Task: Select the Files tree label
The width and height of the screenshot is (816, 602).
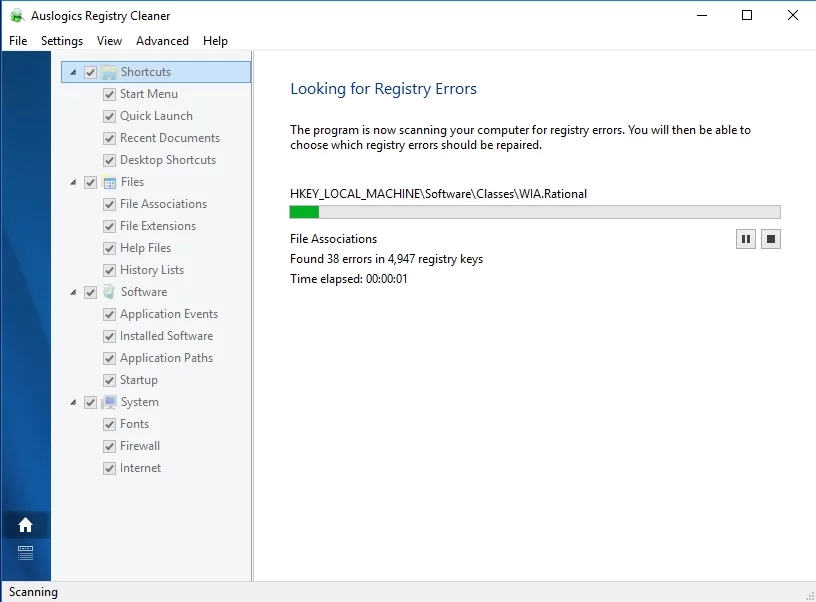Action: (x=132, y=182)
